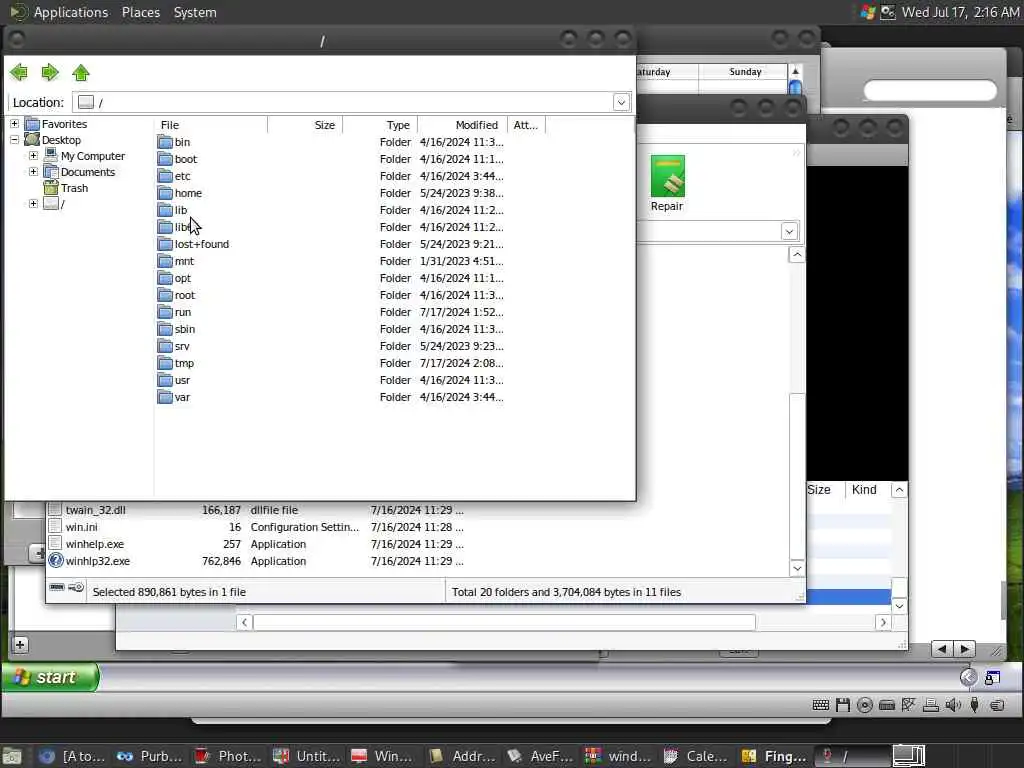Viewport: 1024px width, 768px height.
Task: Go up one level with the green up arrow
Action: 81,72
